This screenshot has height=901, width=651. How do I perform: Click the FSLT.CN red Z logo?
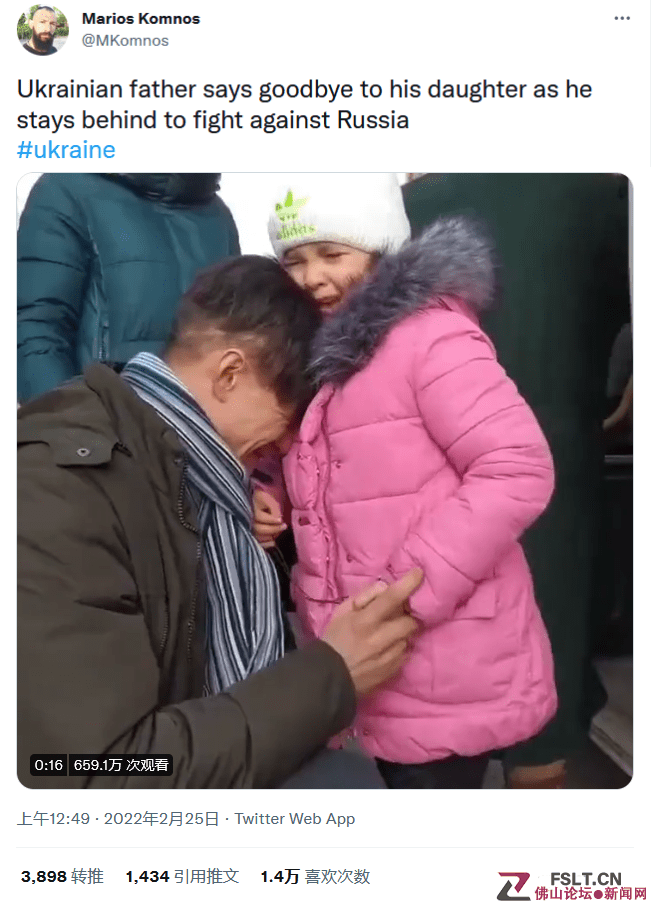pyautogui.click(x=513, y=885)
